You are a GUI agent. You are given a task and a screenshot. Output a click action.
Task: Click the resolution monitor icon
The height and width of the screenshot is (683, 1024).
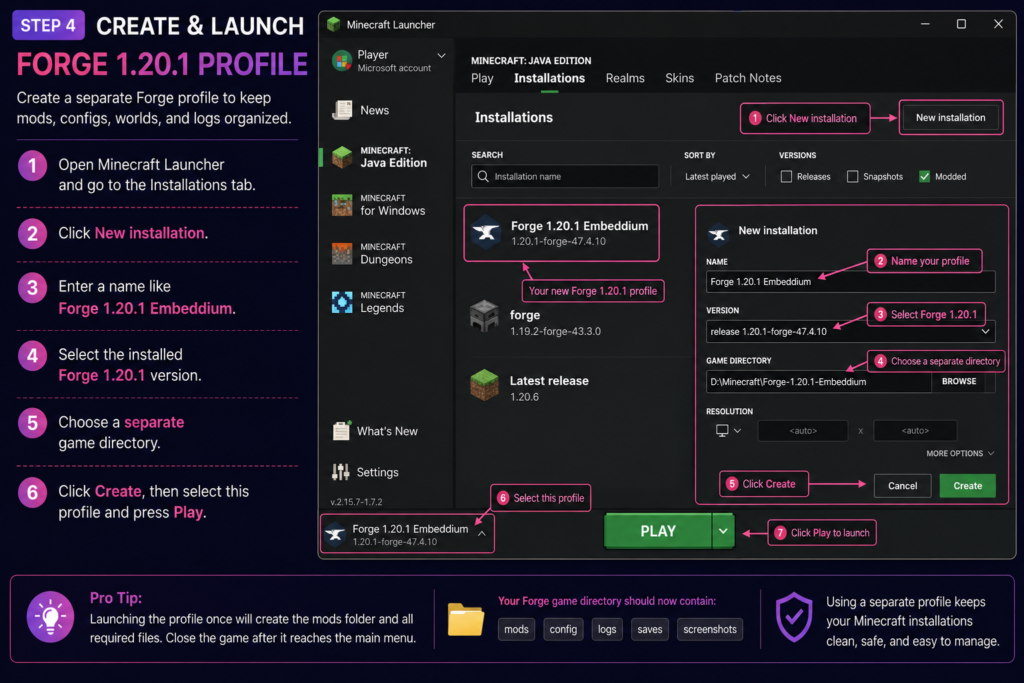click(722, 430)
